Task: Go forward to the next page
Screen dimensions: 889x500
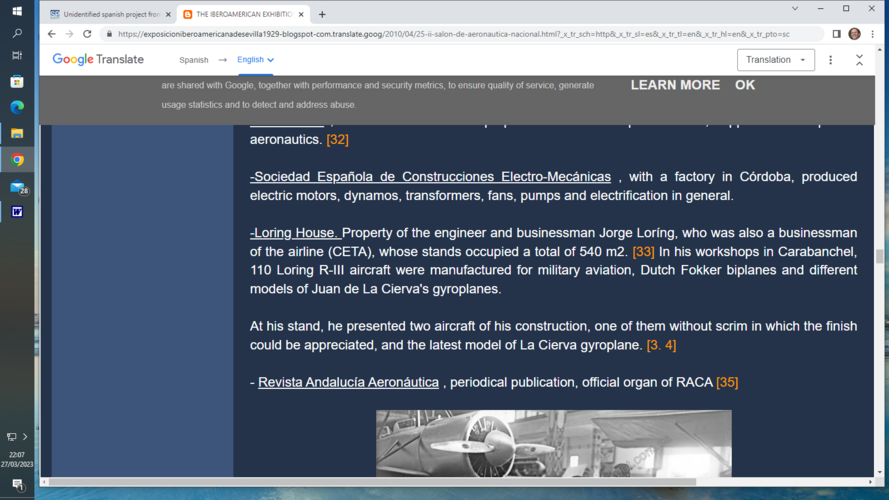Action: (x=69, y=34)
